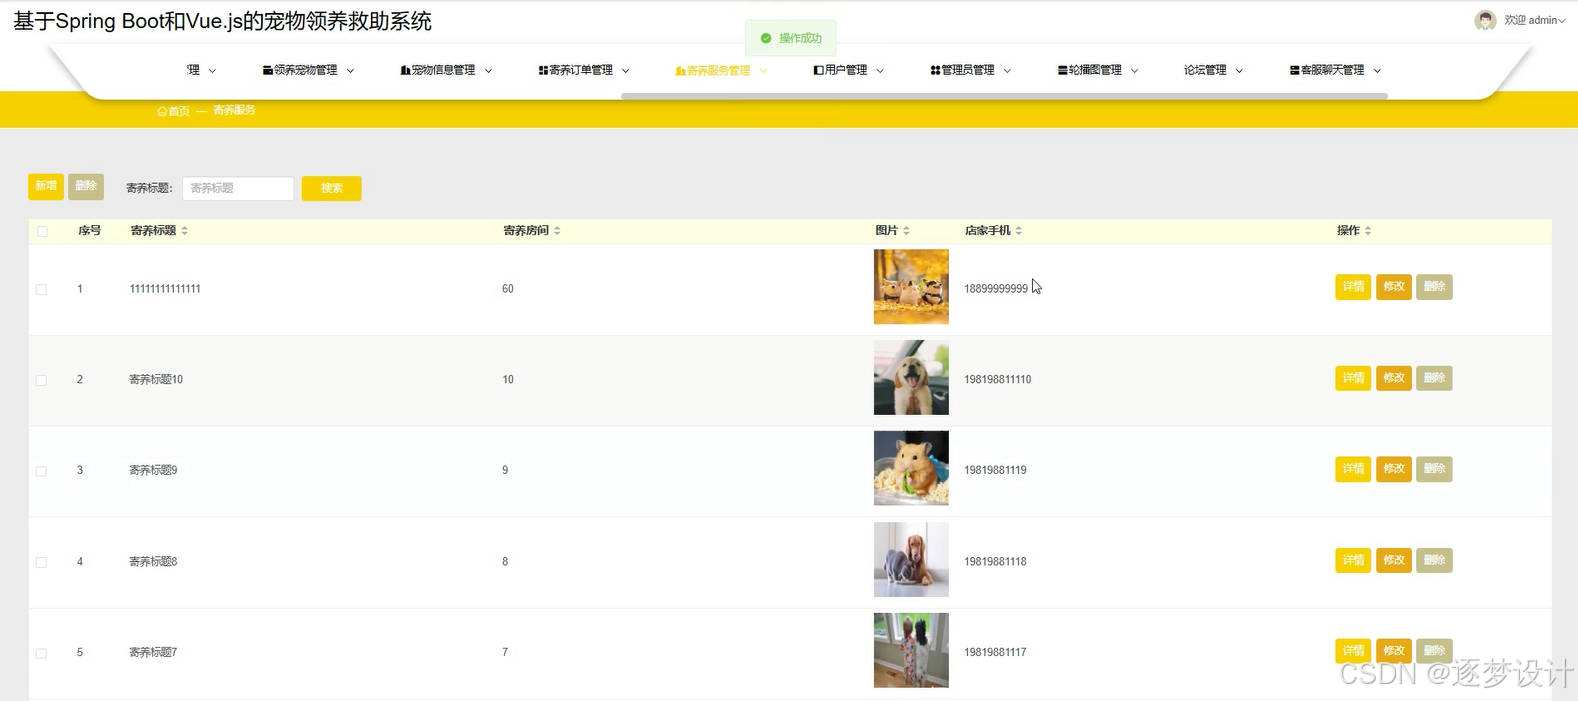This screenshot has height=701, width=1578.
Task: Expand the 欢迎 admin account dropdown
Action: pos(1535,20)
